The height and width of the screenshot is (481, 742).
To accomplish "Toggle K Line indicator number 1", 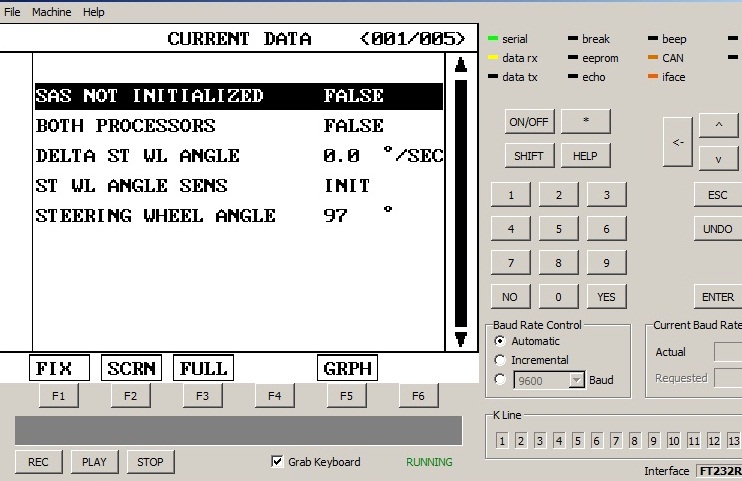I will tap(501, 441).
